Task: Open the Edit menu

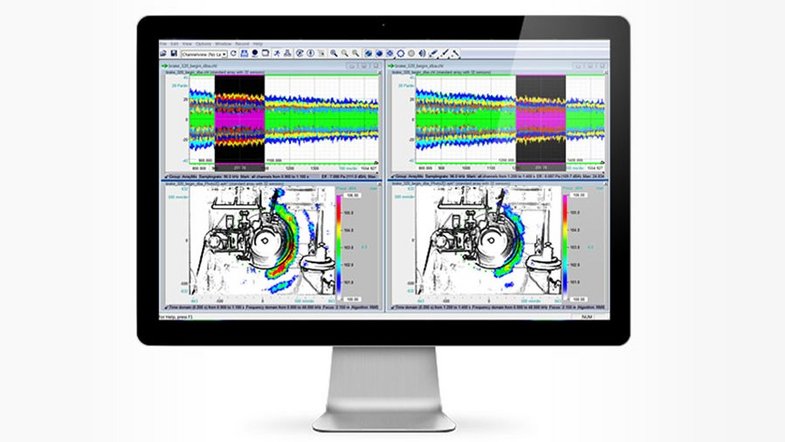Action: (x=174, y=44)
